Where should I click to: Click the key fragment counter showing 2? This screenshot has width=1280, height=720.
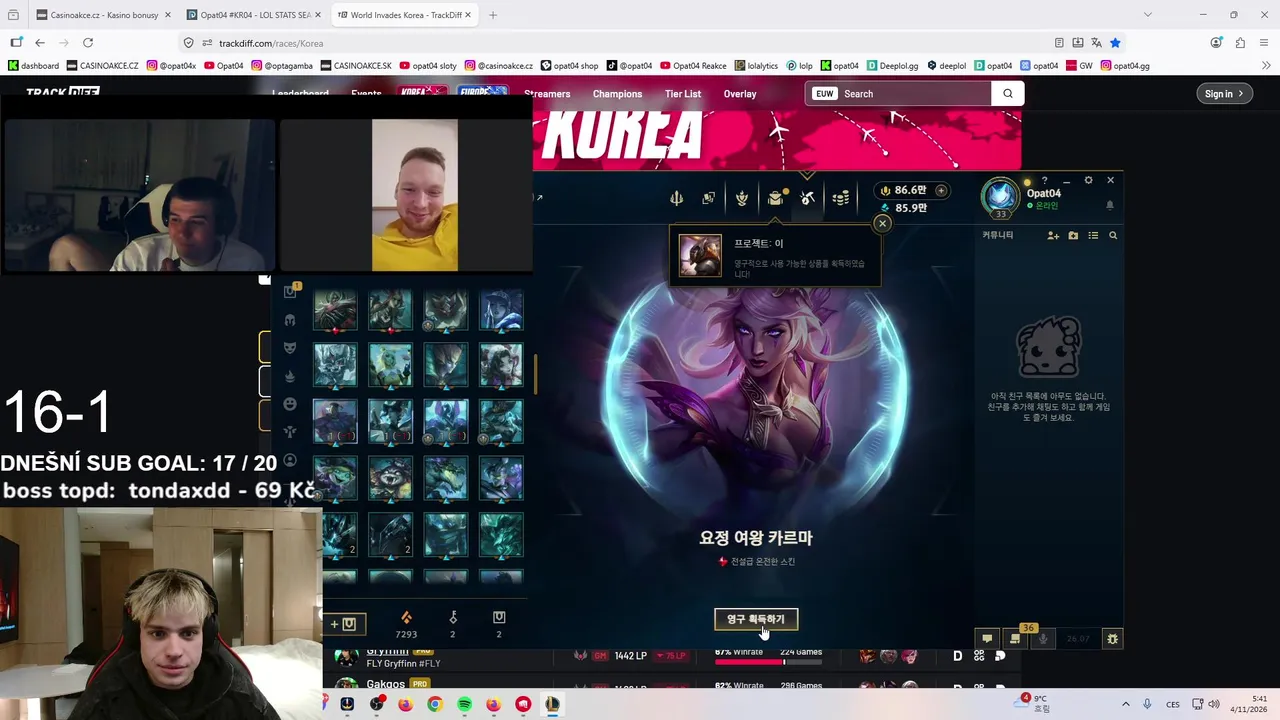tap(453, 625)
